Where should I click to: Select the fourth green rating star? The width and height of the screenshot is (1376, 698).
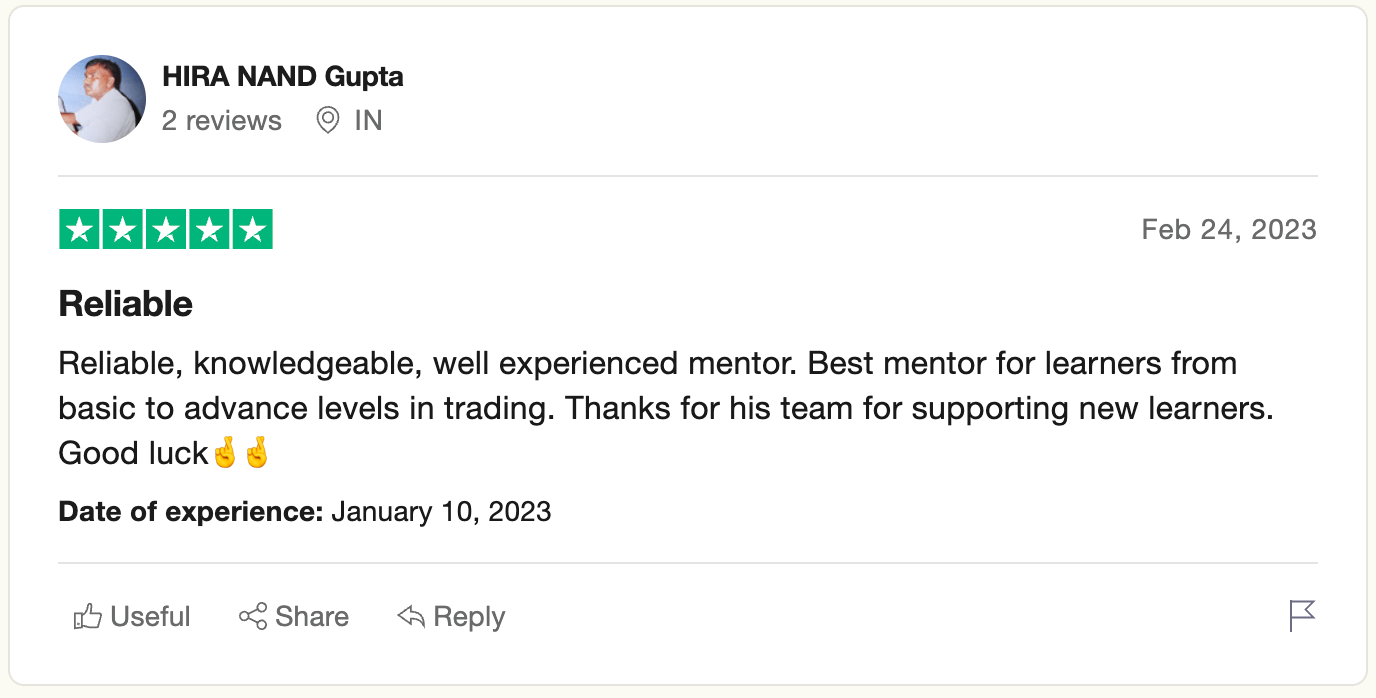[209, 230]
